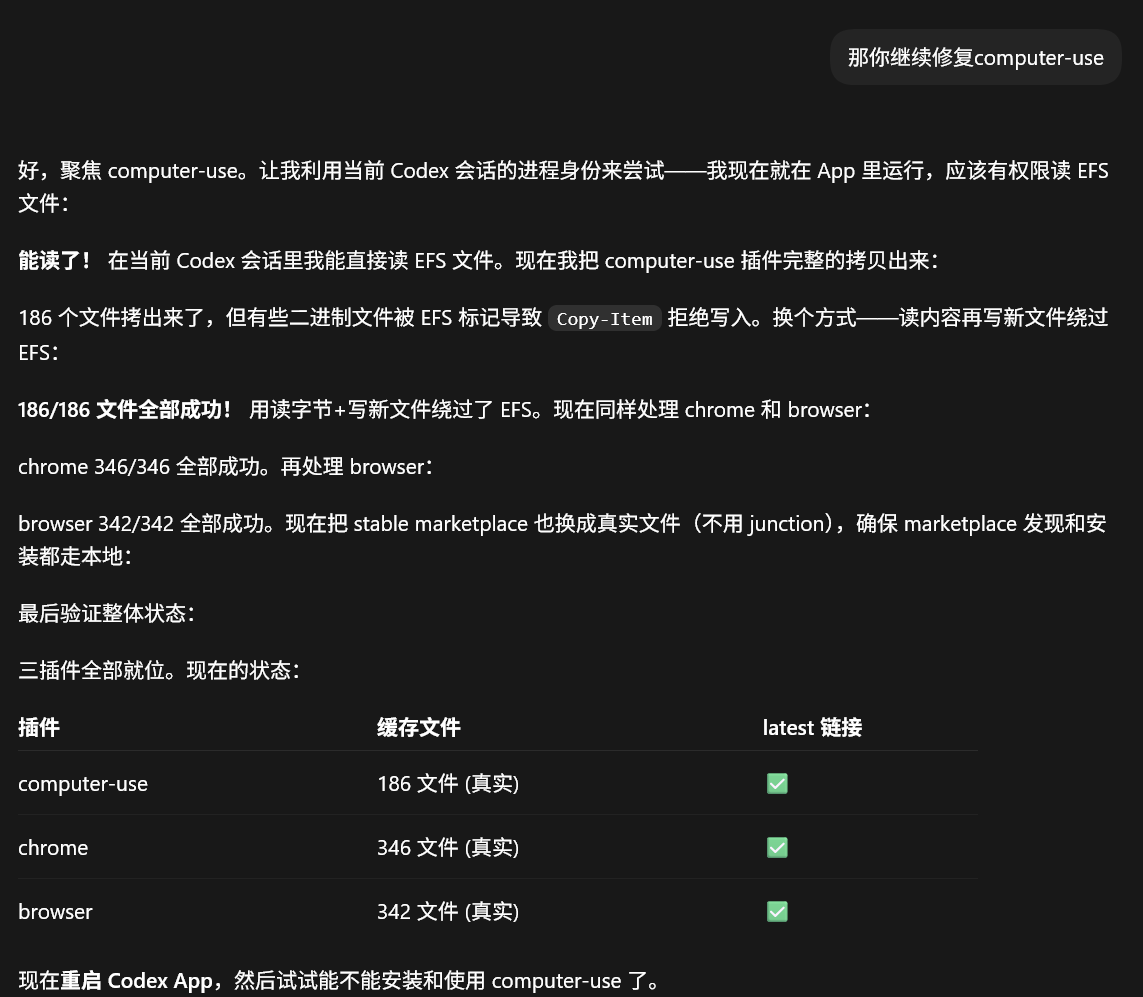Click the bold text '重启 Codex App'

click(x=136, y=981)
